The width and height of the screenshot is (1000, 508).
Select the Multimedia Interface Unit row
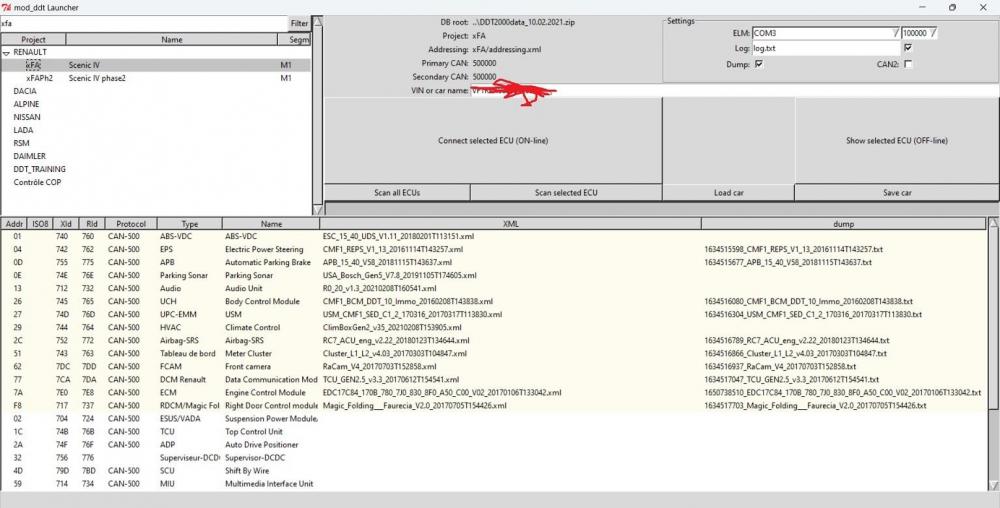click(x=494, y=484)
